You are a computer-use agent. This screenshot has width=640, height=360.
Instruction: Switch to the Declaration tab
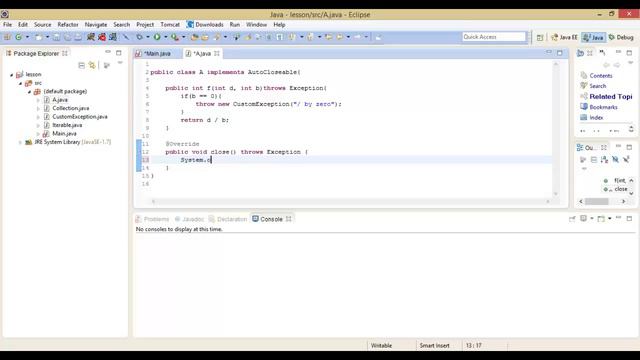pos(228,219)
